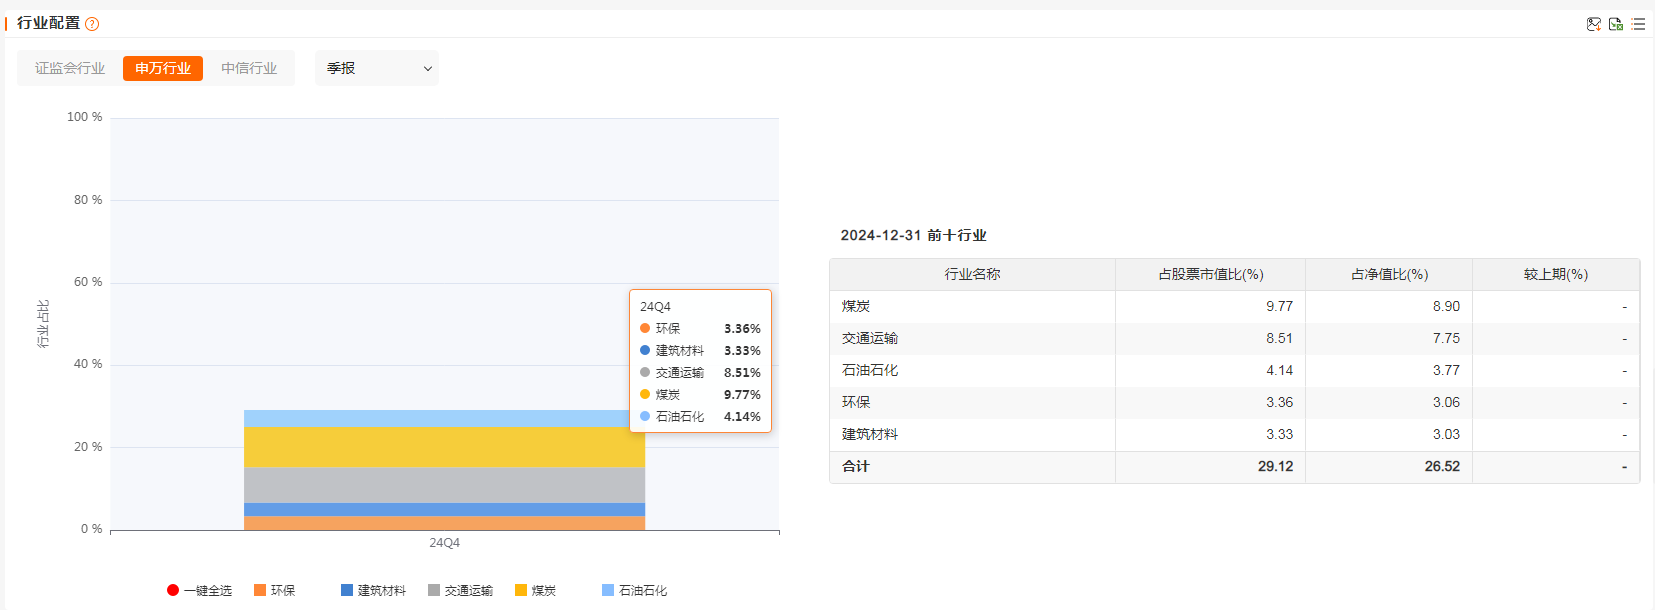Viewport: 1655px width, 610px height.
Task: Click the yellow 煤炭 bar segment
Action: point(444,448)
